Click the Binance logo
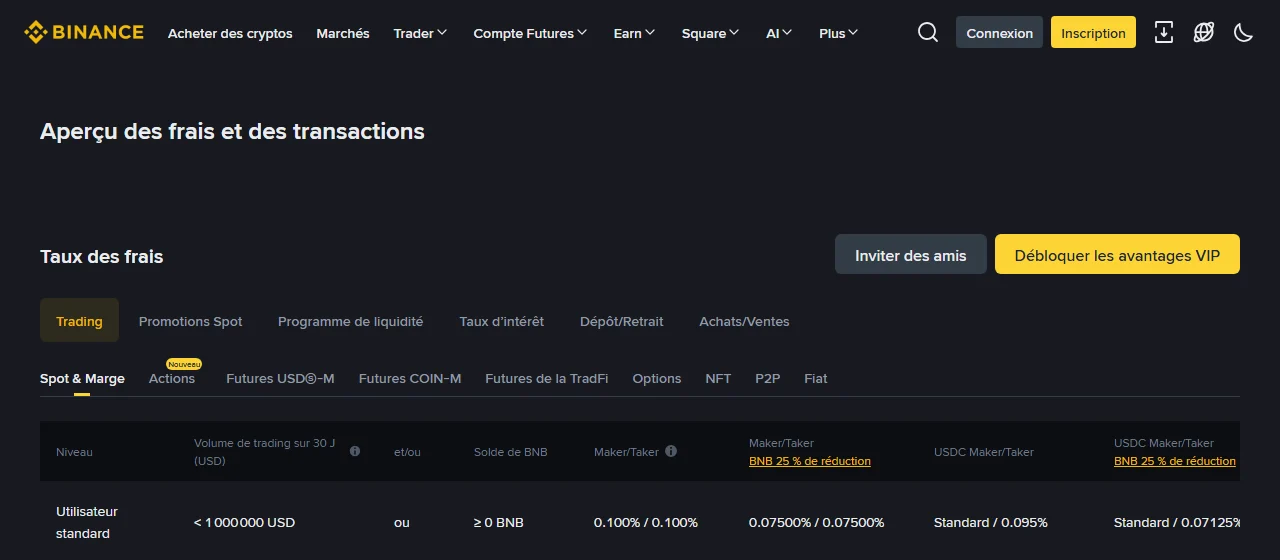 click(84, 33)
